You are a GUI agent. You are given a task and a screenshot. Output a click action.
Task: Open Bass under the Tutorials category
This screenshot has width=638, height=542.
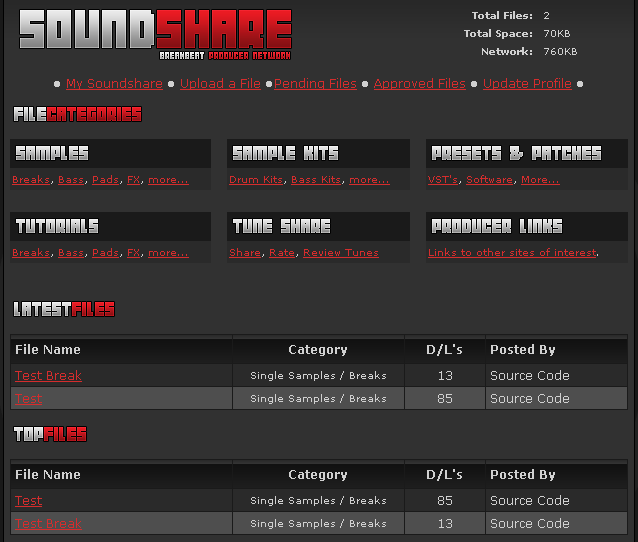(71, 253)
